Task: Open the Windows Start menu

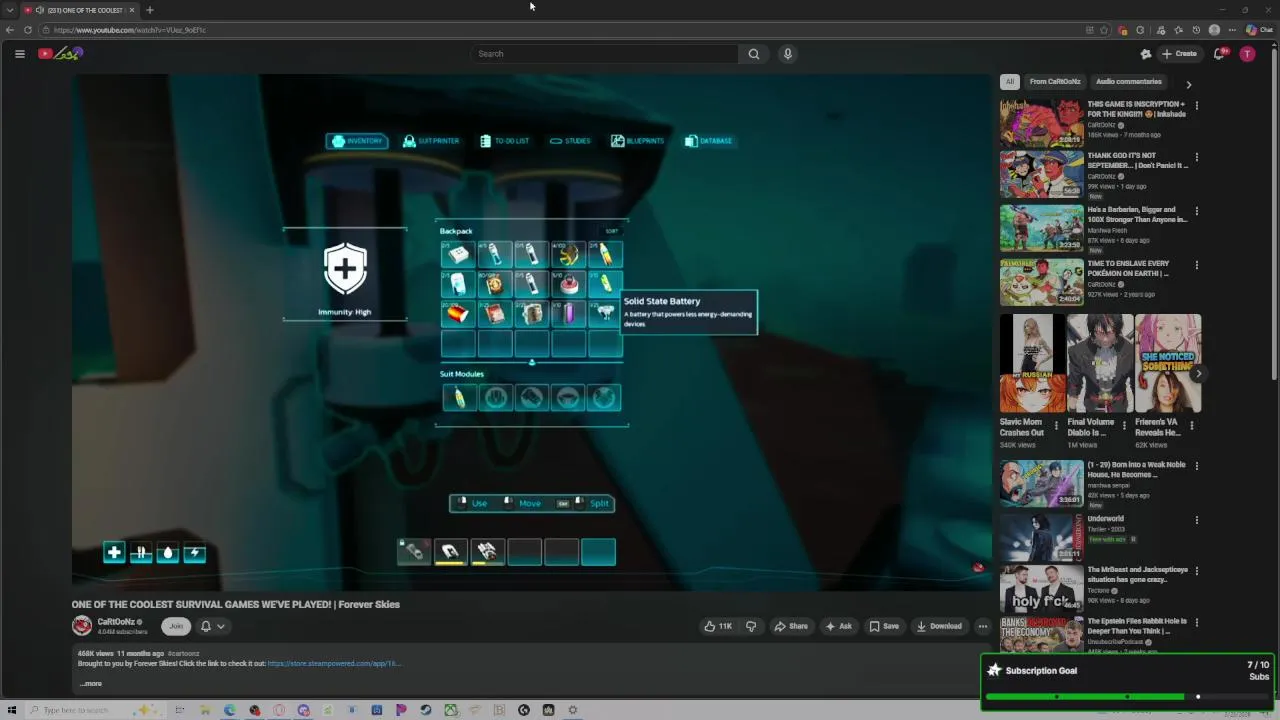Action: click(x=12, y=710)
